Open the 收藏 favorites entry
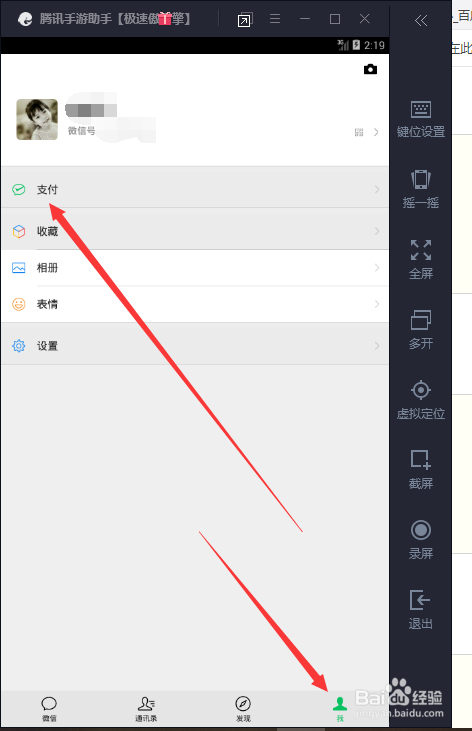 point(195,231)
